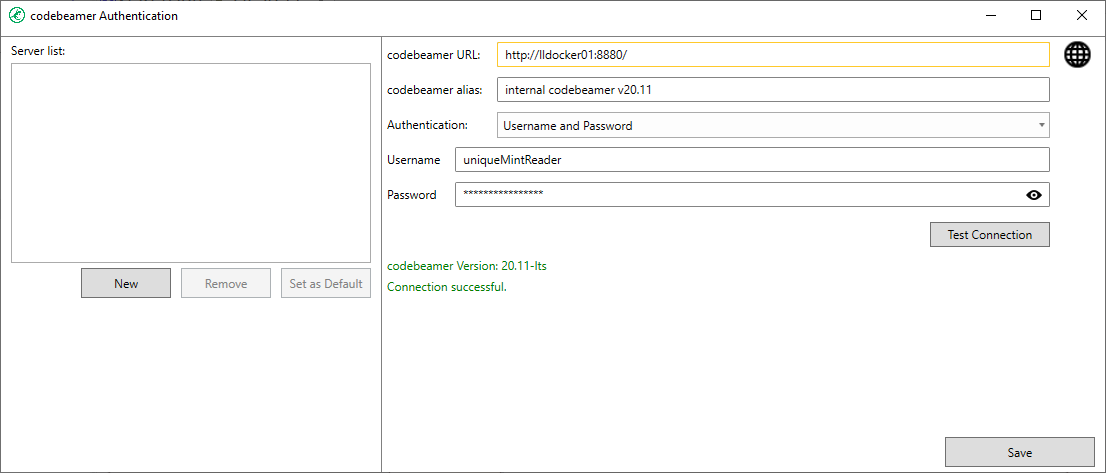Click the Test Connection button

coord(990,235)
